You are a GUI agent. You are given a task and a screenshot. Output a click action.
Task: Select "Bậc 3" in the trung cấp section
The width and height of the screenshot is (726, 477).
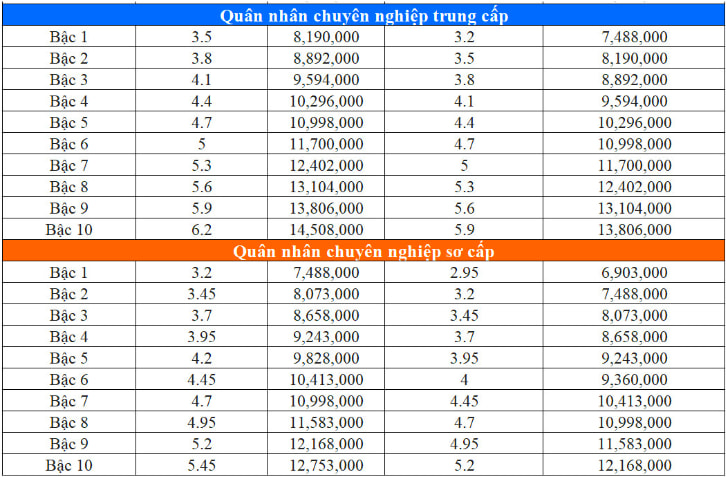pos(69,80)
